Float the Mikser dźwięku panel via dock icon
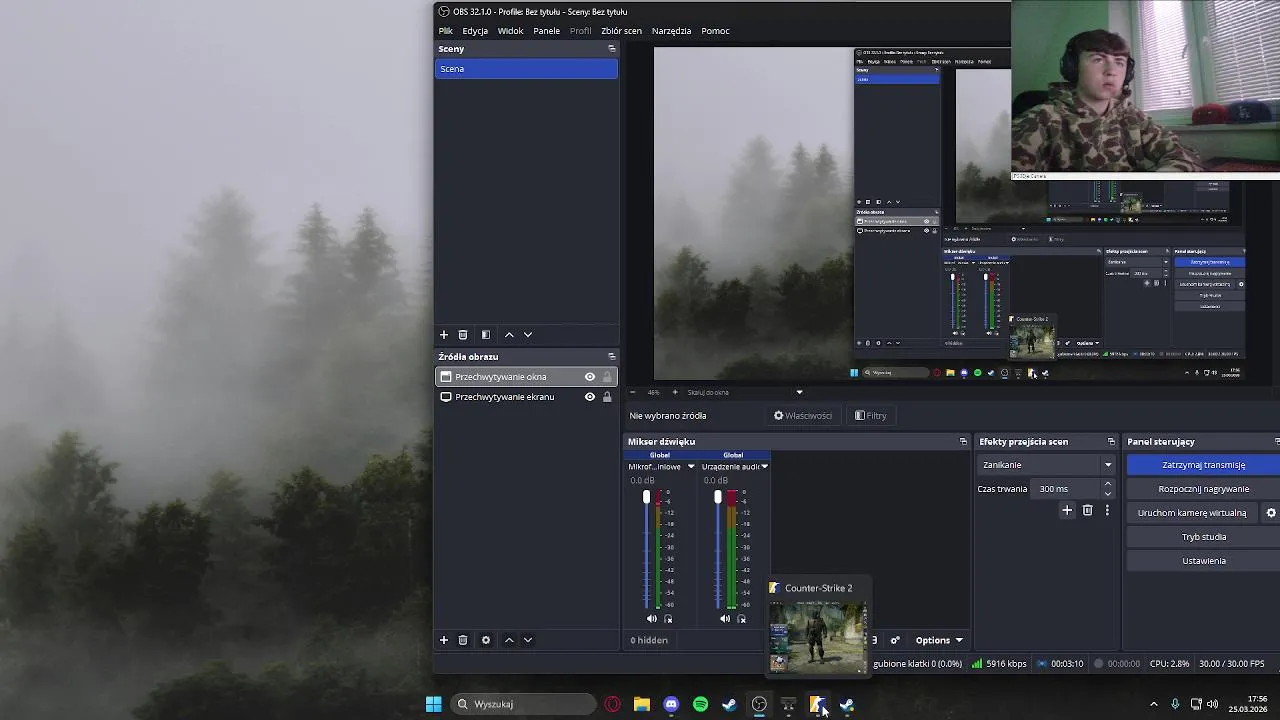This screenshot has width=1280, height=720. tap(963, 442)
